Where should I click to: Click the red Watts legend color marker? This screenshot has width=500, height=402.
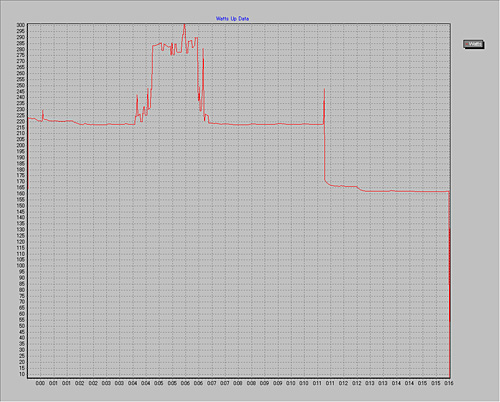pos(467,44)
